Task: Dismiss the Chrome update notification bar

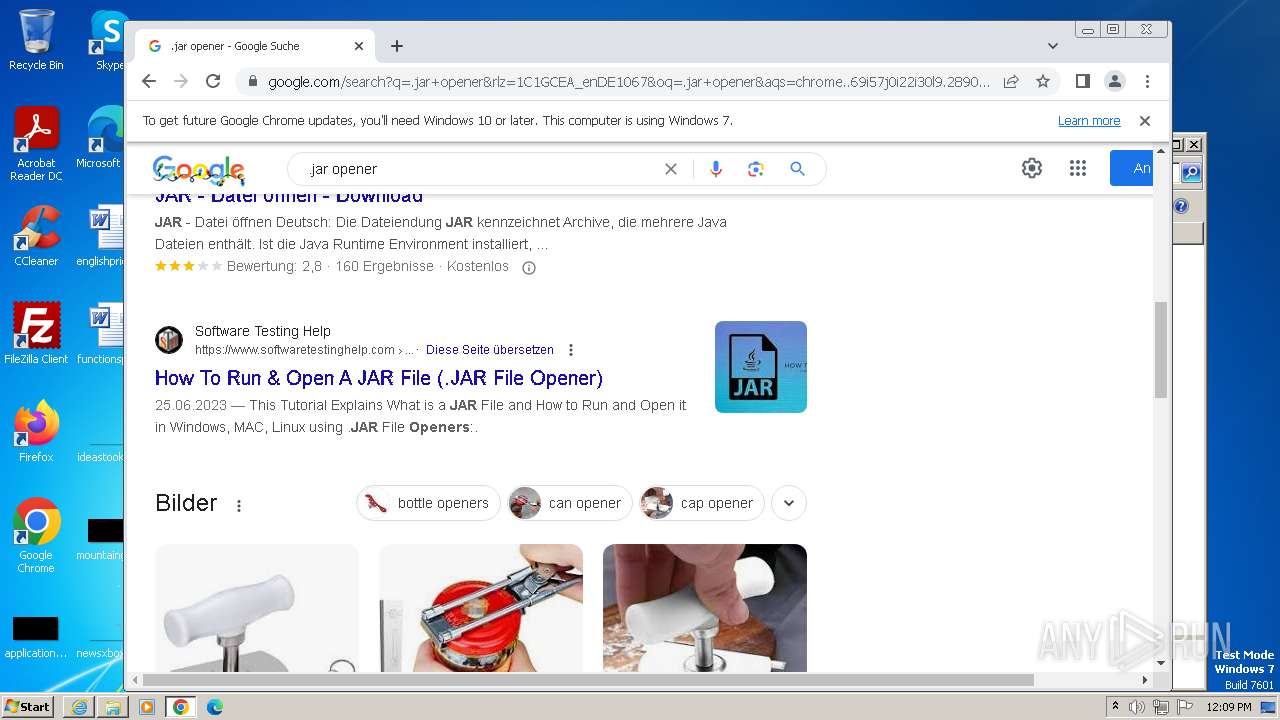Action: pyautogui.click(x=1145, y=121)
